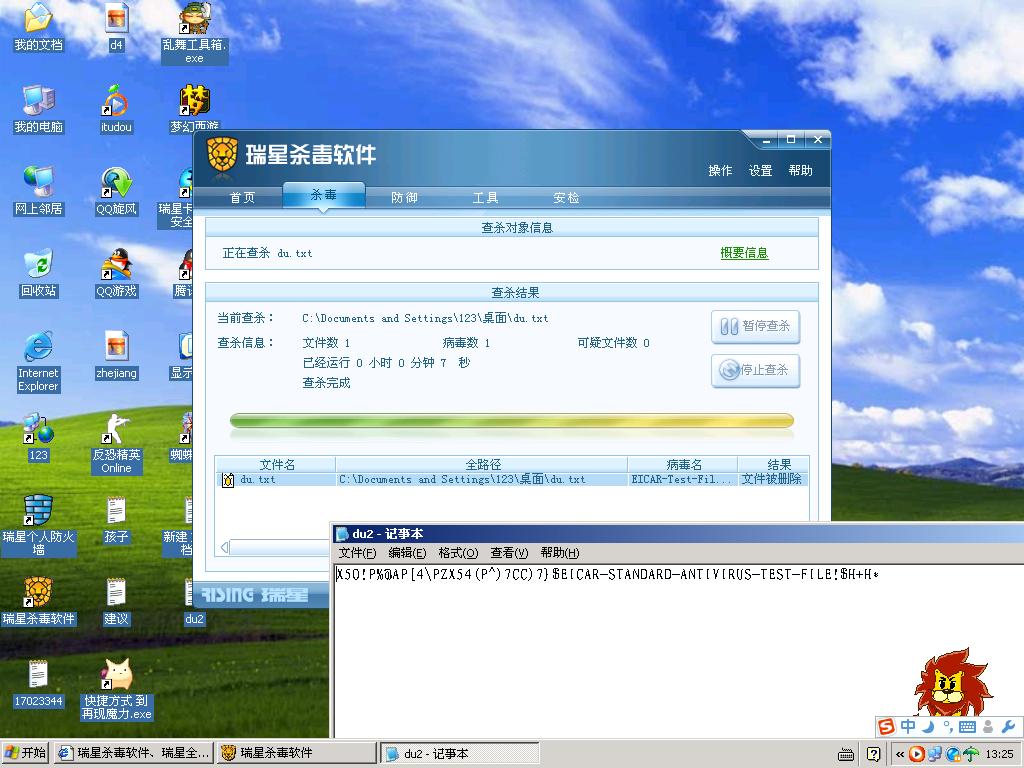Click the 全路径 column header
Screen dimensions: 1024x768
pos(482,464)
